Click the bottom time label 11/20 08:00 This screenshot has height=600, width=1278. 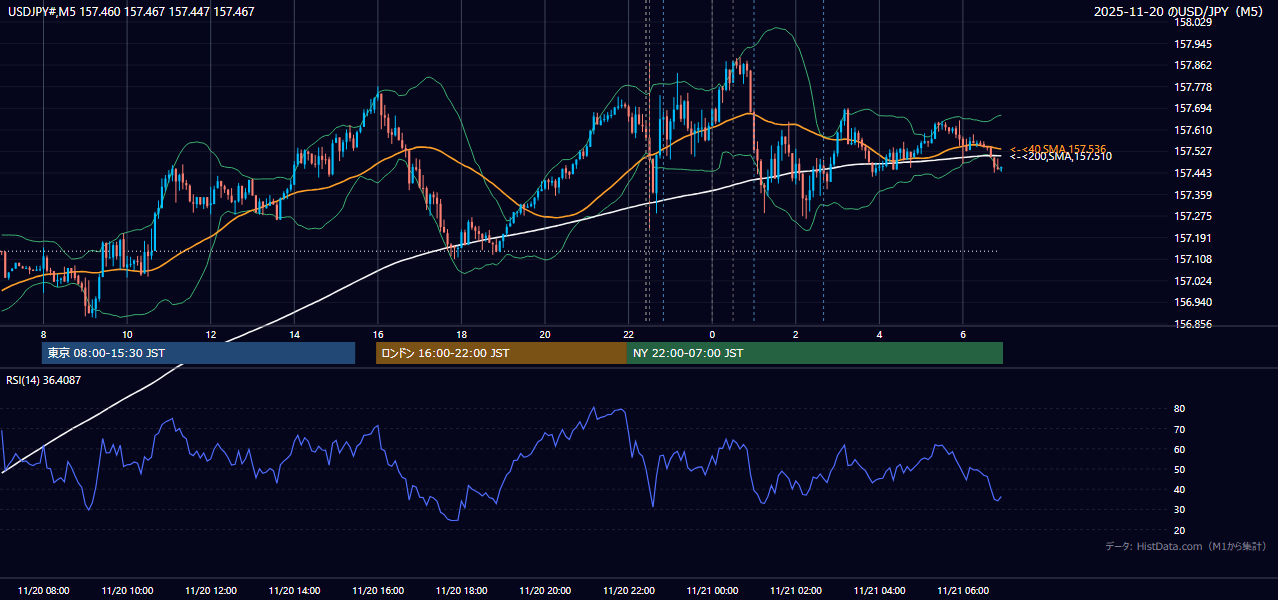tap(44, 591)
